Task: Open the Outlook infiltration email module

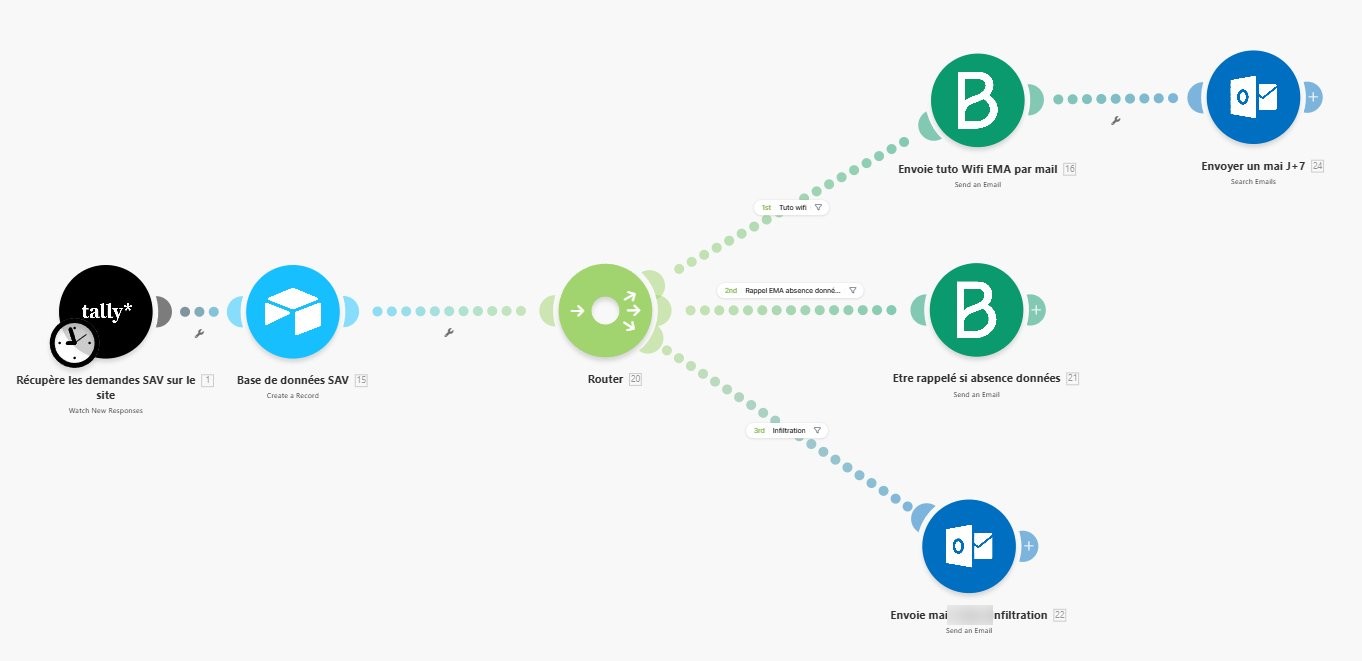Action: point(969,546)
